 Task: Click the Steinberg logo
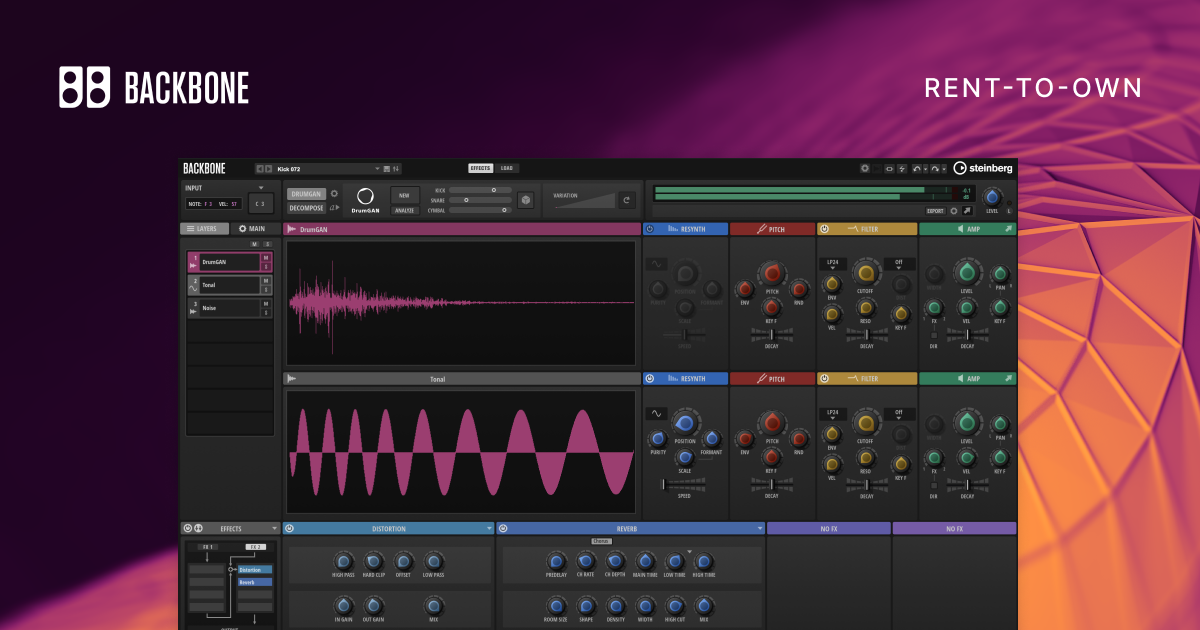coord(983,169)
